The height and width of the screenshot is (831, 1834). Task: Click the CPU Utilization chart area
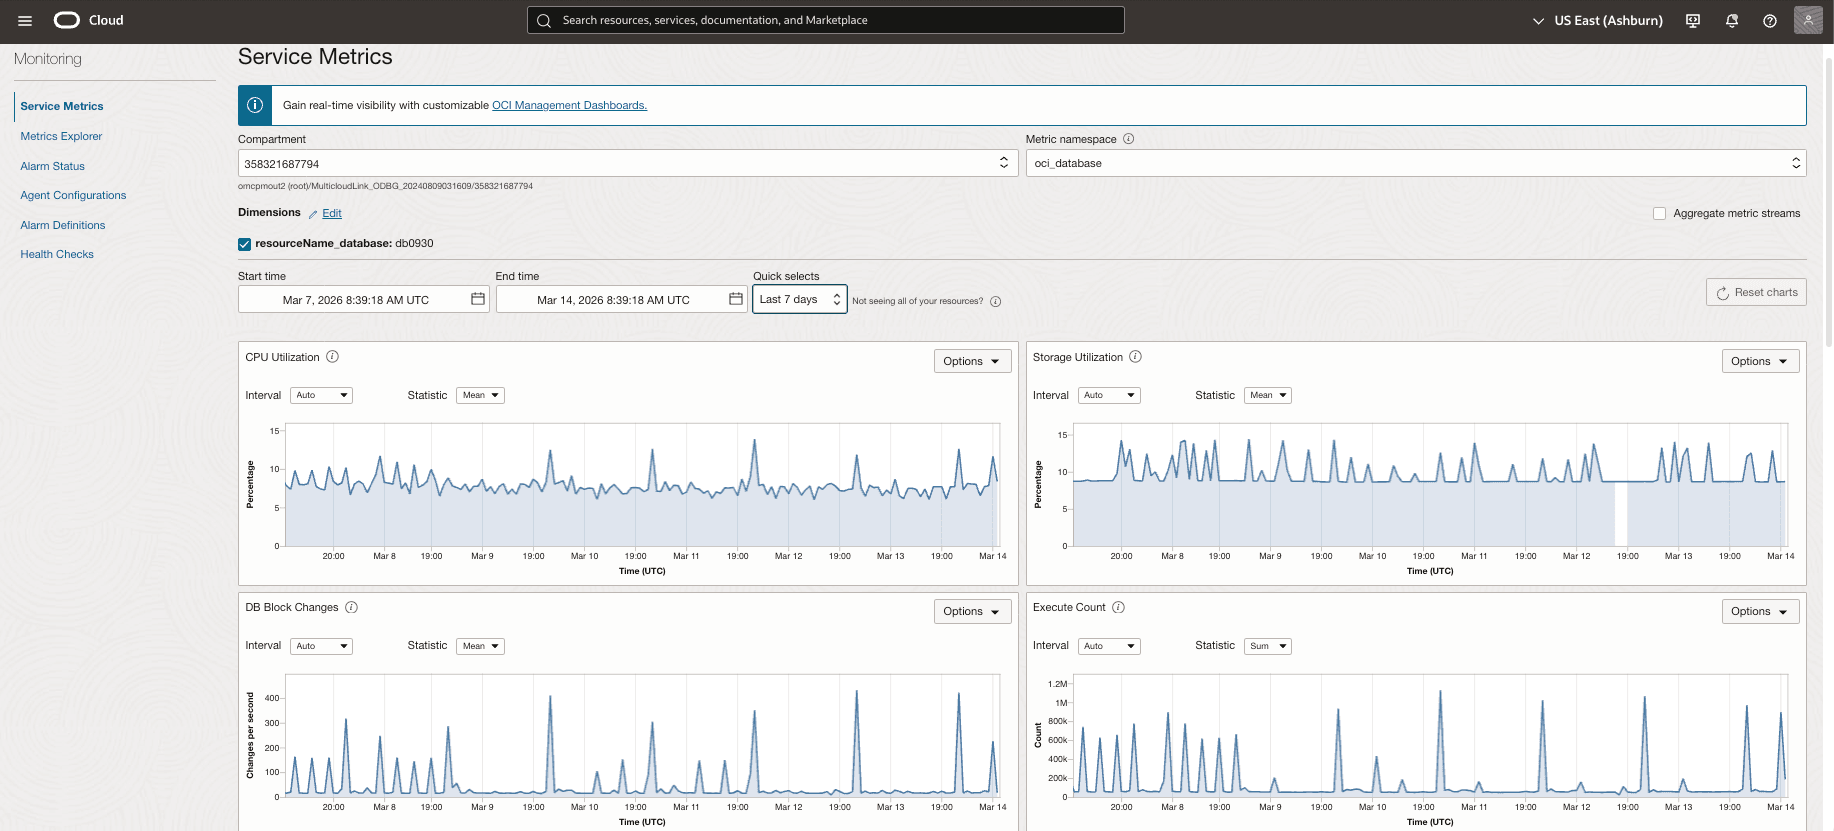tap(642, 485)
